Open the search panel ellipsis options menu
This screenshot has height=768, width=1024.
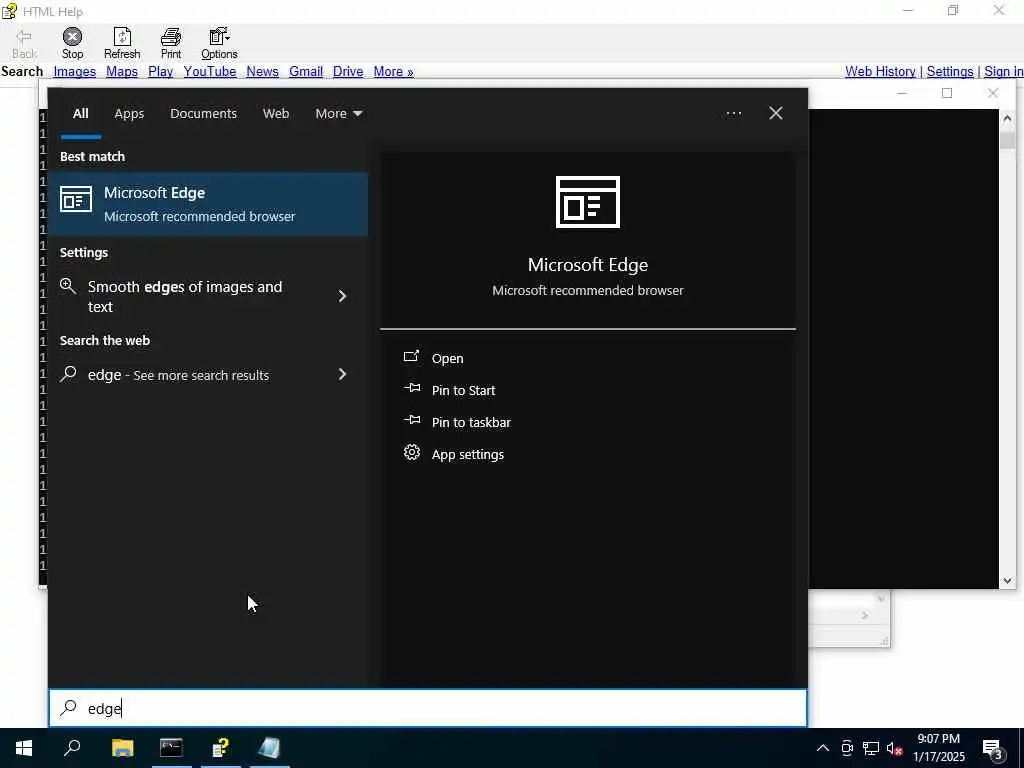coord(733,114)
